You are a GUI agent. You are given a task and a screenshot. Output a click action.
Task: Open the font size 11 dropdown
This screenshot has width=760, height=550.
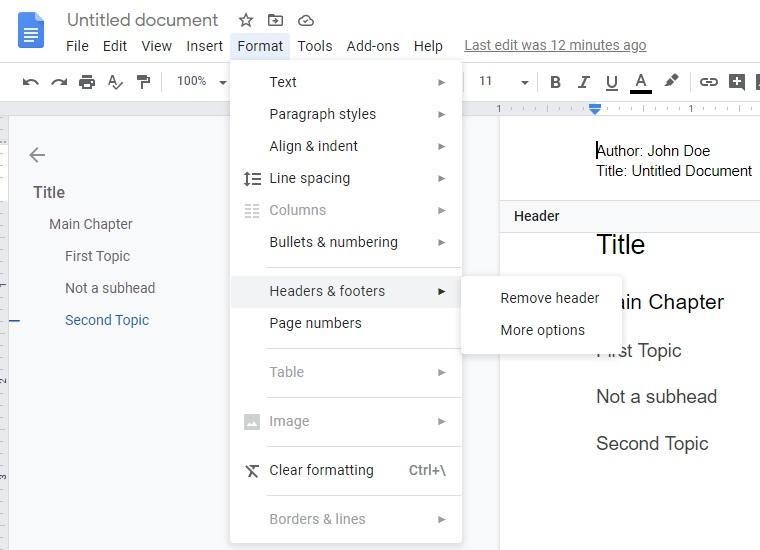click(x=502, y=82)
